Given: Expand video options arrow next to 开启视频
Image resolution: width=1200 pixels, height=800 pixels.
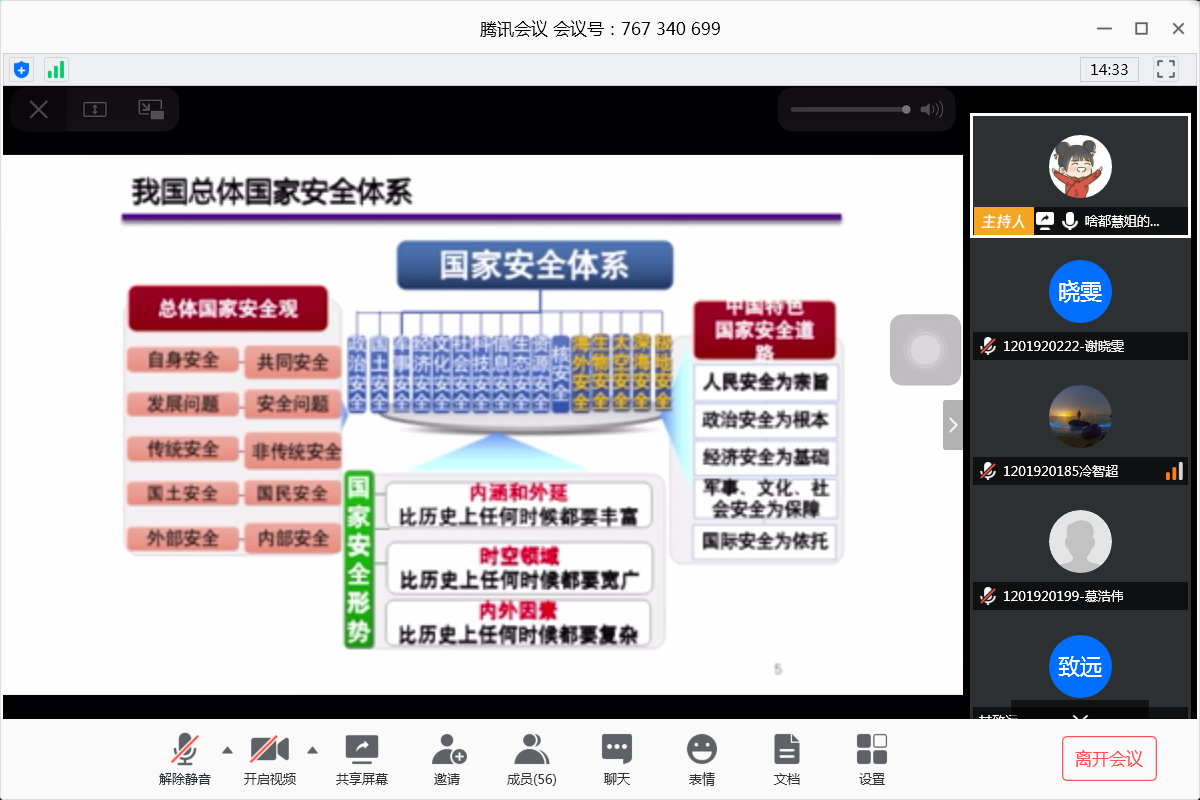Looking at the screenshot, I should pyautogui.click(x=312, y=749).
